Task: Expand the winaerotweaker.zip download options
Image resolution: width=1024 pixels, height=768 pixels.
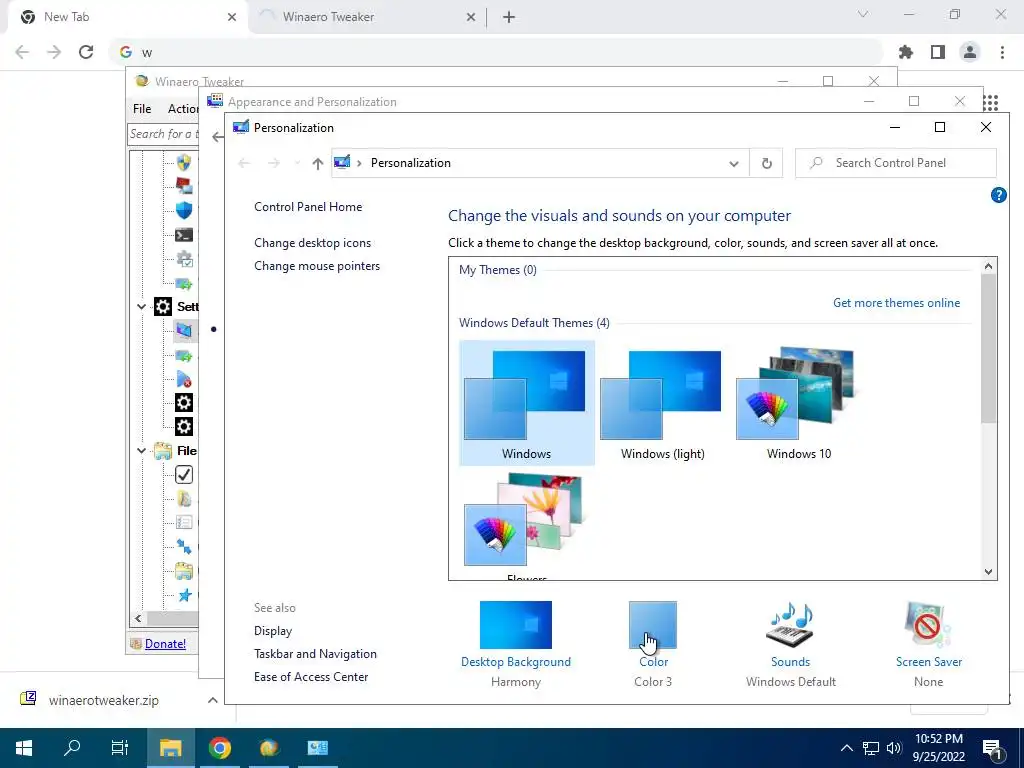Action: [x=213, y=700]
